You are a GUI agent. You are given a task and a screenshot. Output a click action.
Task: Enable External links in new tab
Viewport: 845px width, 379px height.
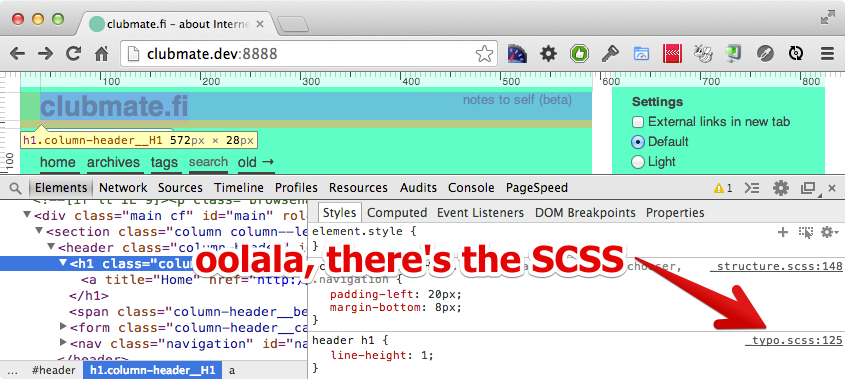(x=638, y=122)
